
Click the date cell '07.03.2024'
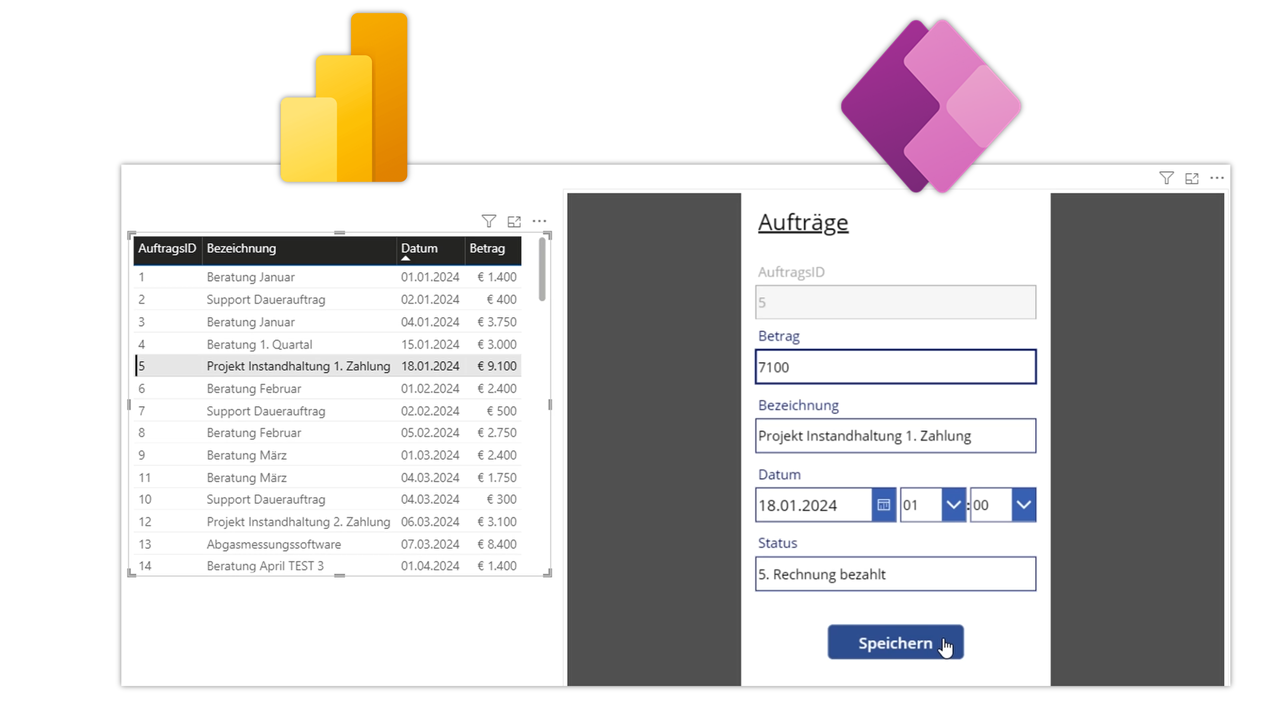[x=430, y=544]
